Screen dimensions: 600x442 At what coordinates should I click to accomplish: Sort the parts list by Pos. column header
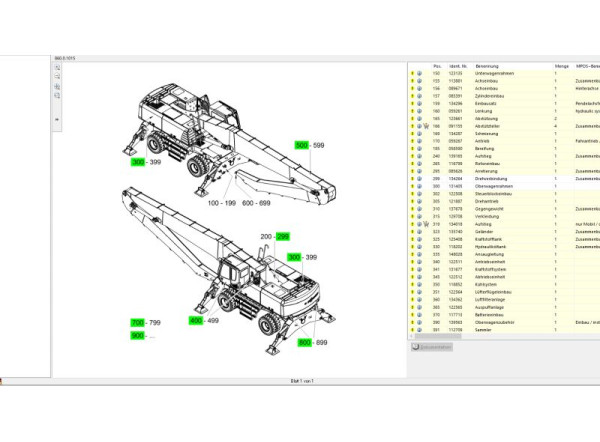coord(437,63)
